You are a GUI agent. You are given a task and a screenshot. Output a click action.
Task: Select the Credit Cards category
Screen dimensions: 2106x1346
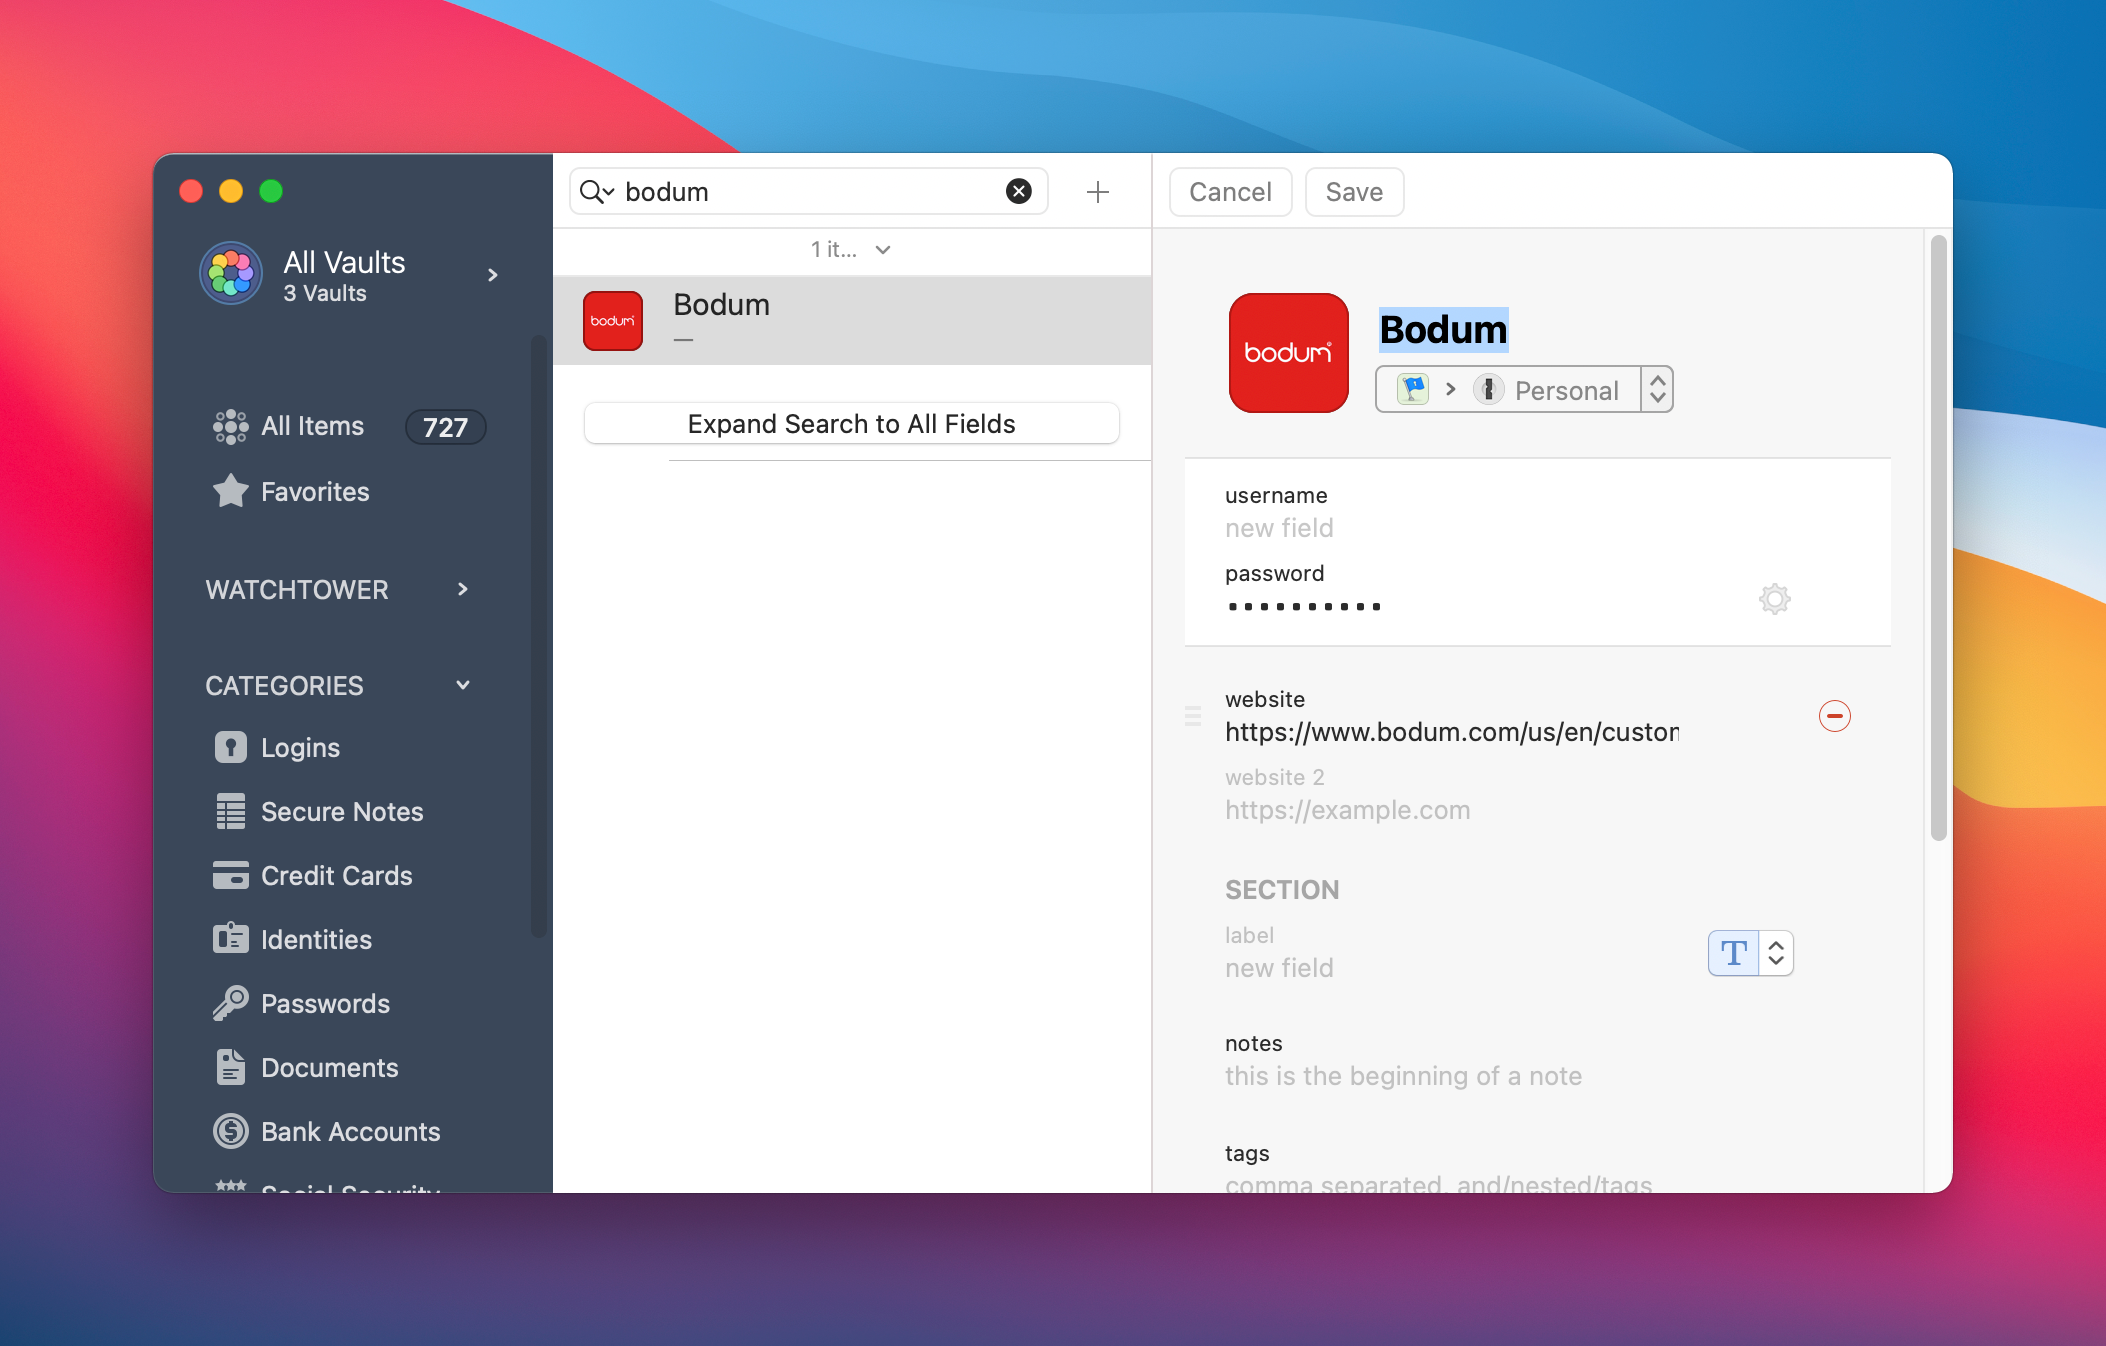click(336, 876)
